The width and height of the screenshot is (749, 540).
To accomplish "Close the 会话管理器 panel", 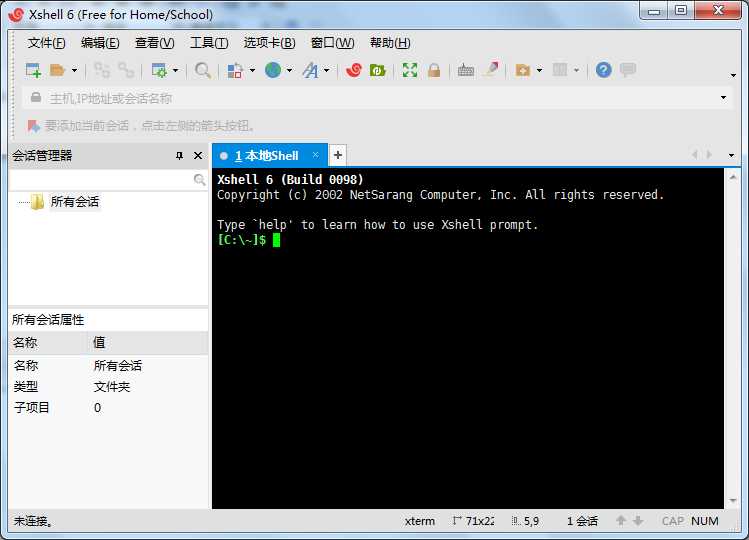I will point(198,155).
